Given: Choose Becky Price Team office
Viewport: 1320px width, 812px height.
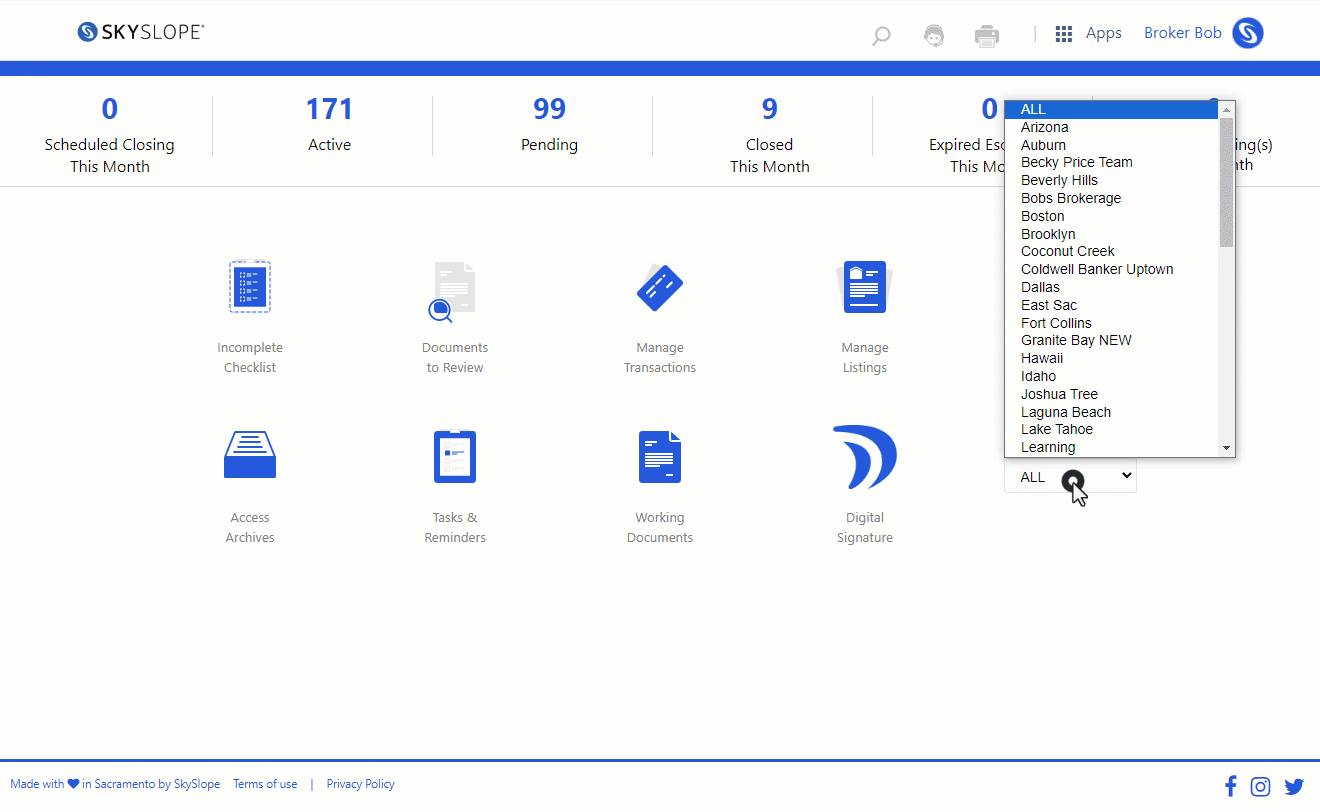Looking at the screenshot, I should pos(1112,162).
